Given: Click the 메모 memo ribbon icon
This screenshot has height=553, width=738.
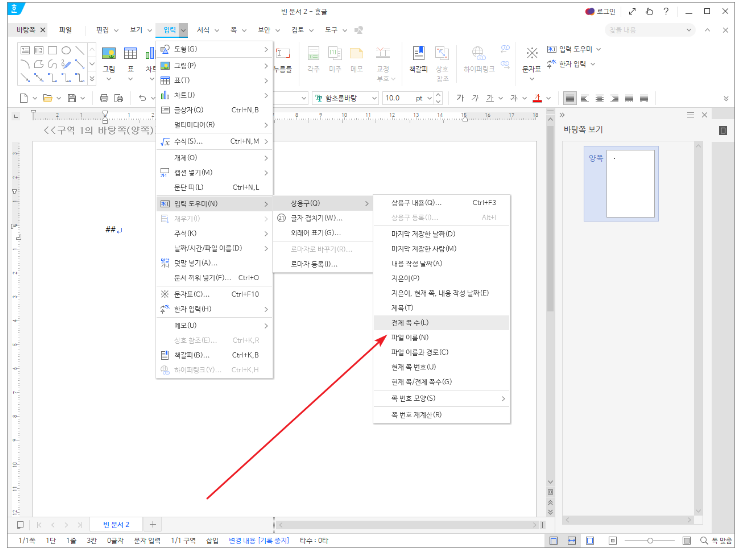Looking at the screenshot, I should click(x=356, y=53).
